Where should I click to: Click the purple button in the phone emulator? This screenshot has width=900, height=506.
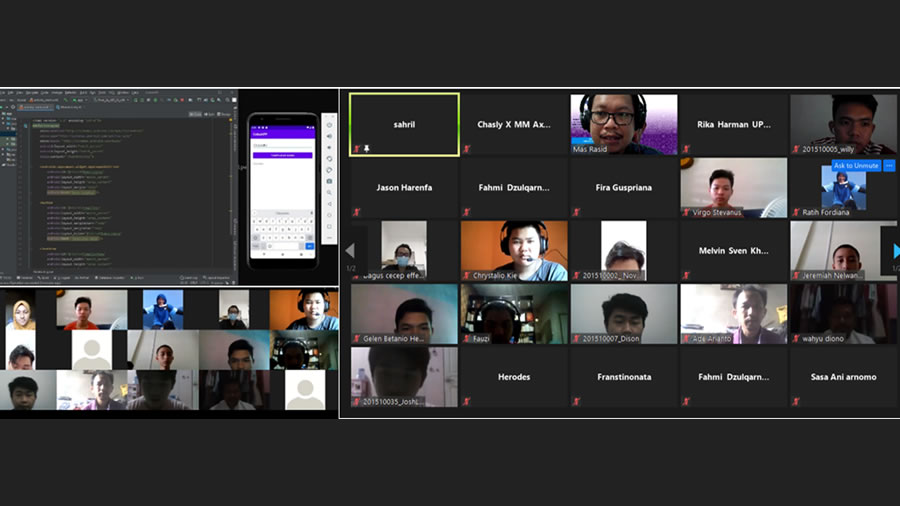tap(283, 155)
